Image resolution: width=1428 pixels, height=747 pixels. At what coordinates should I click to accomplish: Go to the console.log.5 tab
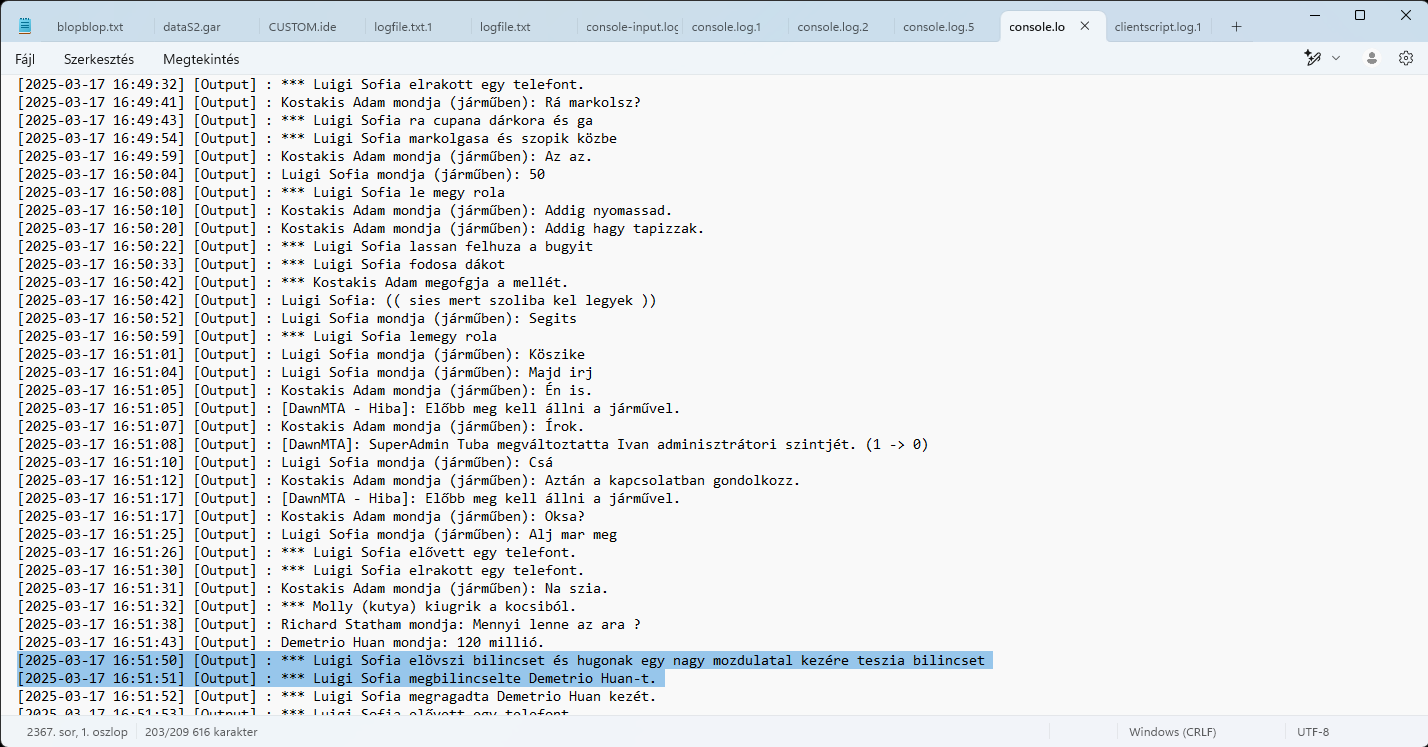pyautogui.click(x=937, y=27)
